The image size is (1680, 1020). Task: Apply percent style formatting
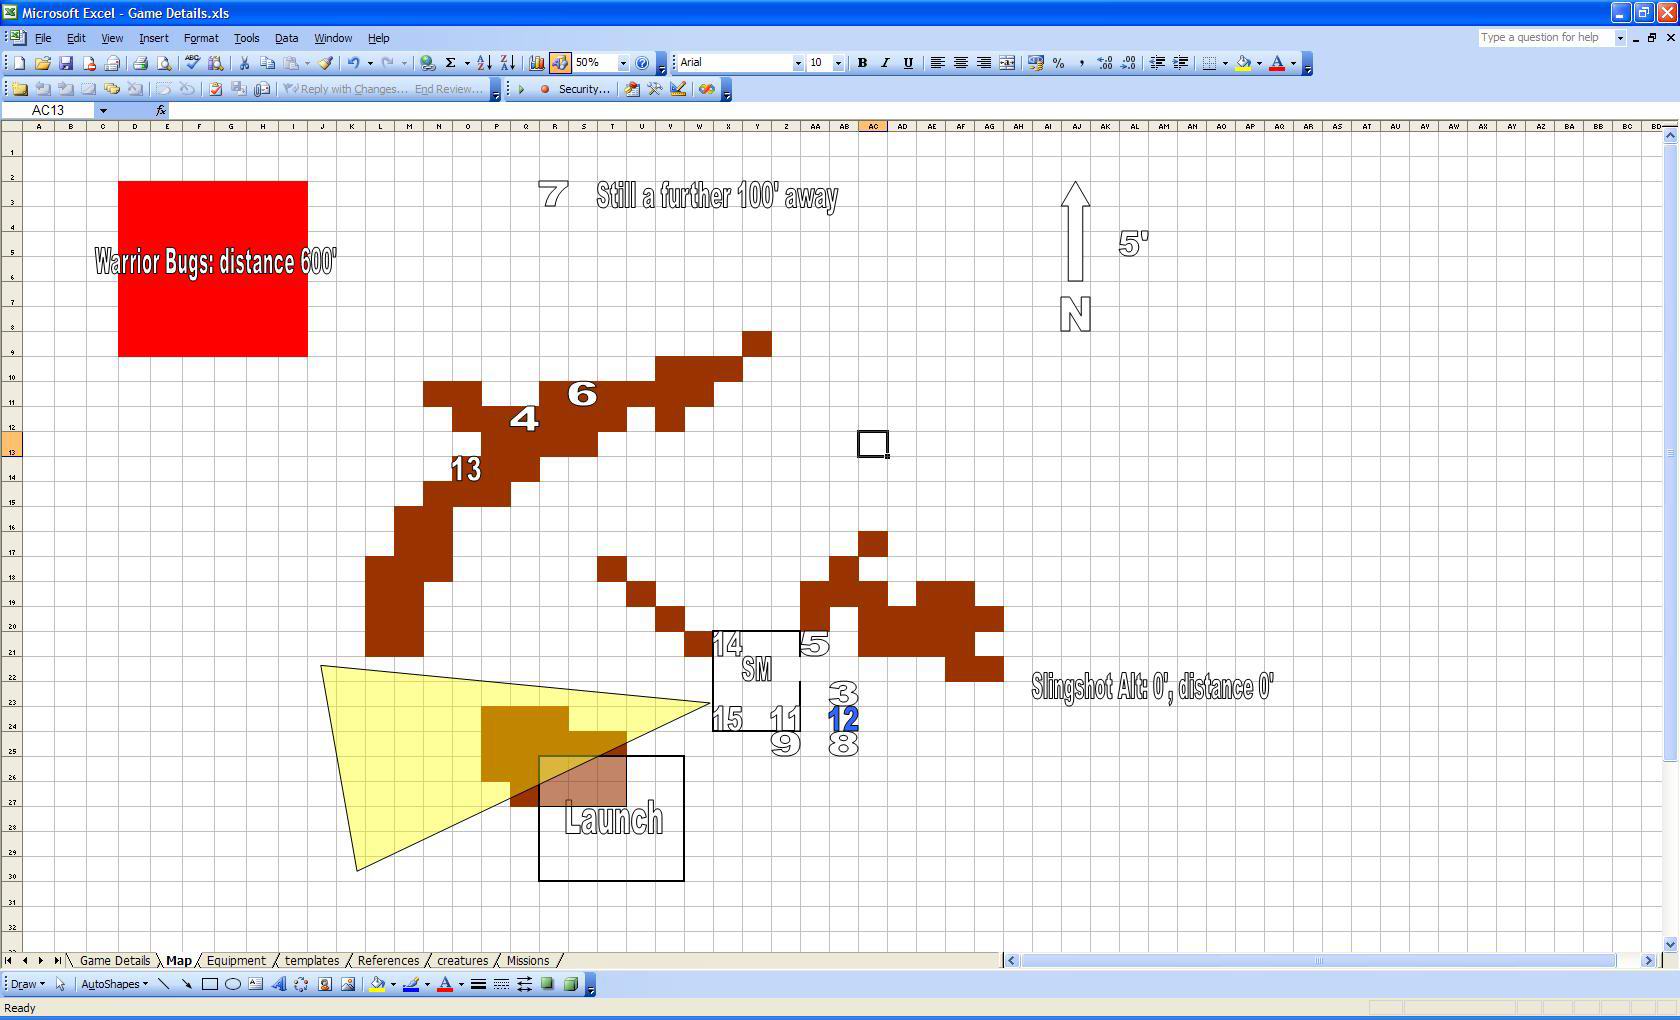[x=1058, y=63]
